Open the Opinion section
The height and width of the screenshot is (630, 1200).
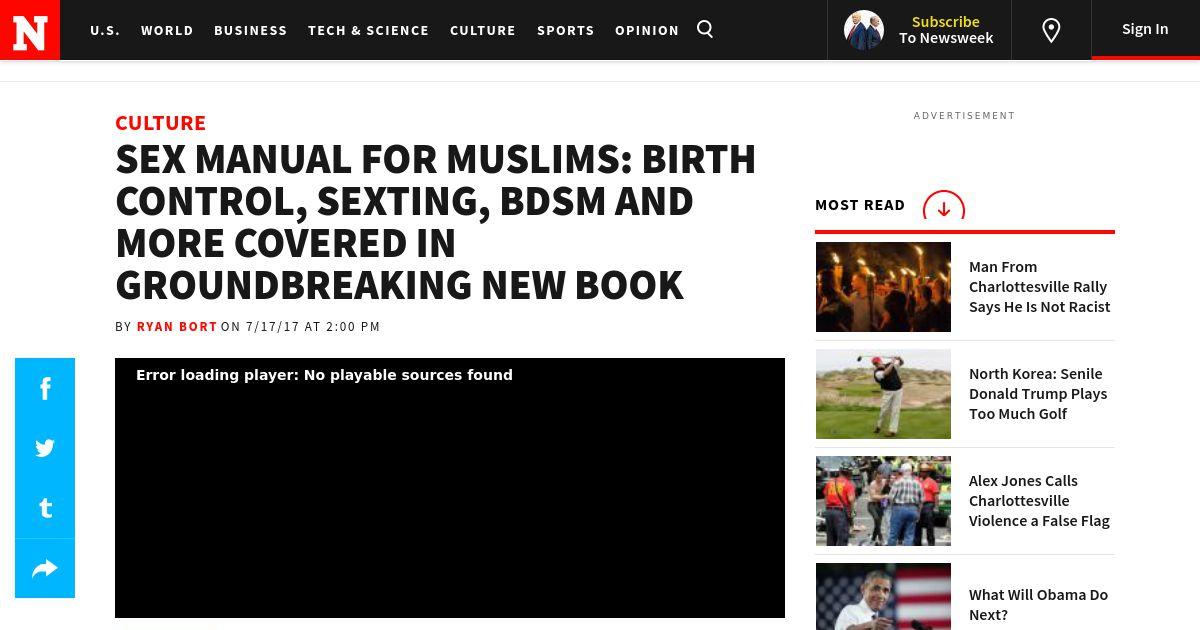coord(647,30)
